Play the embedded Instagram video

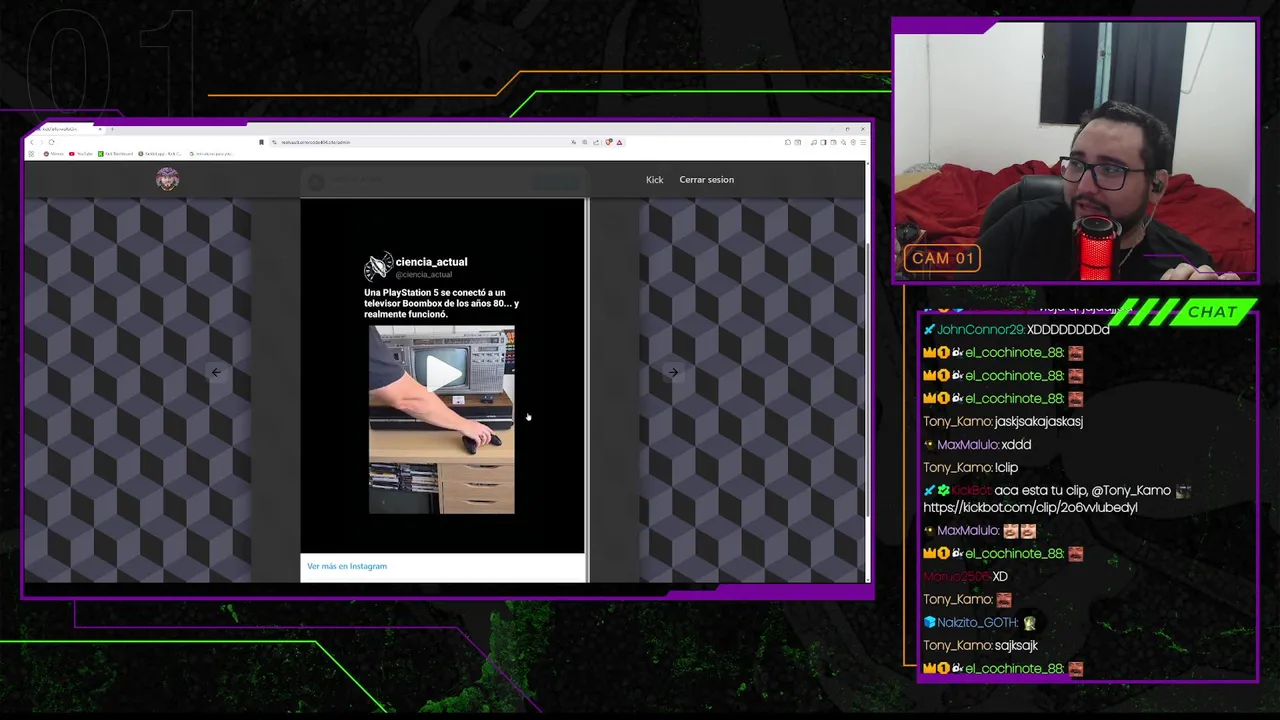[x=442, y=372]
